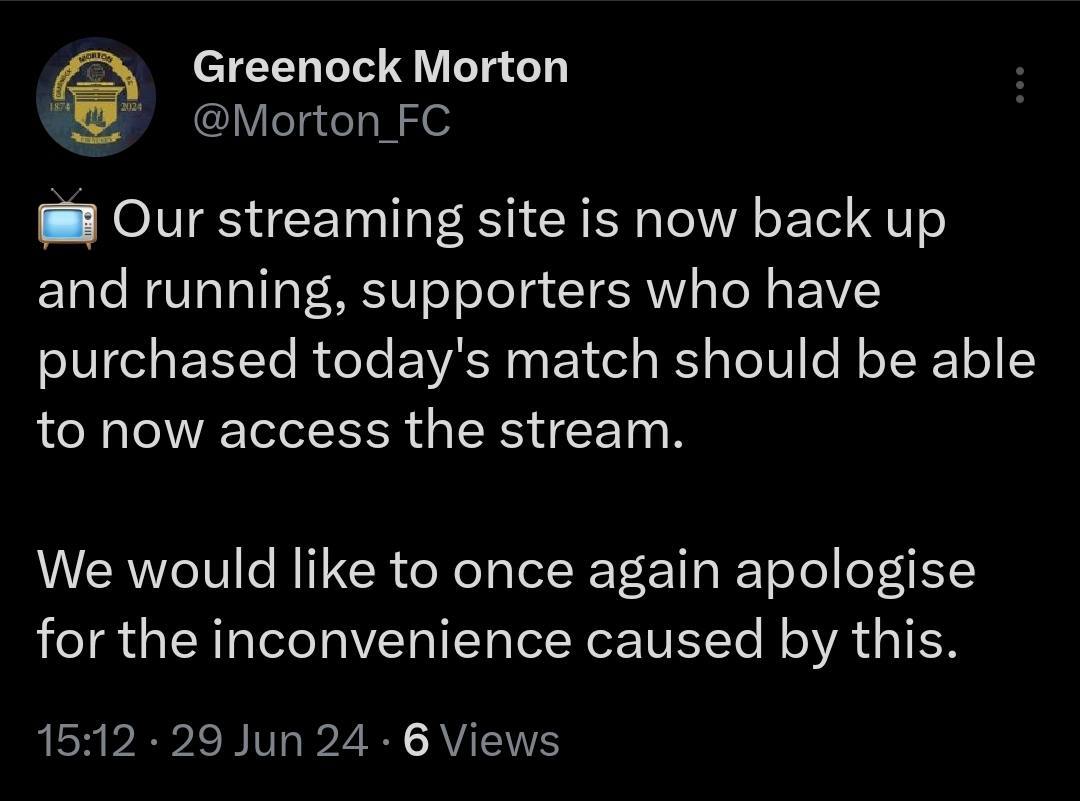Click the 15:12 post timestamp

pos(86,741)
